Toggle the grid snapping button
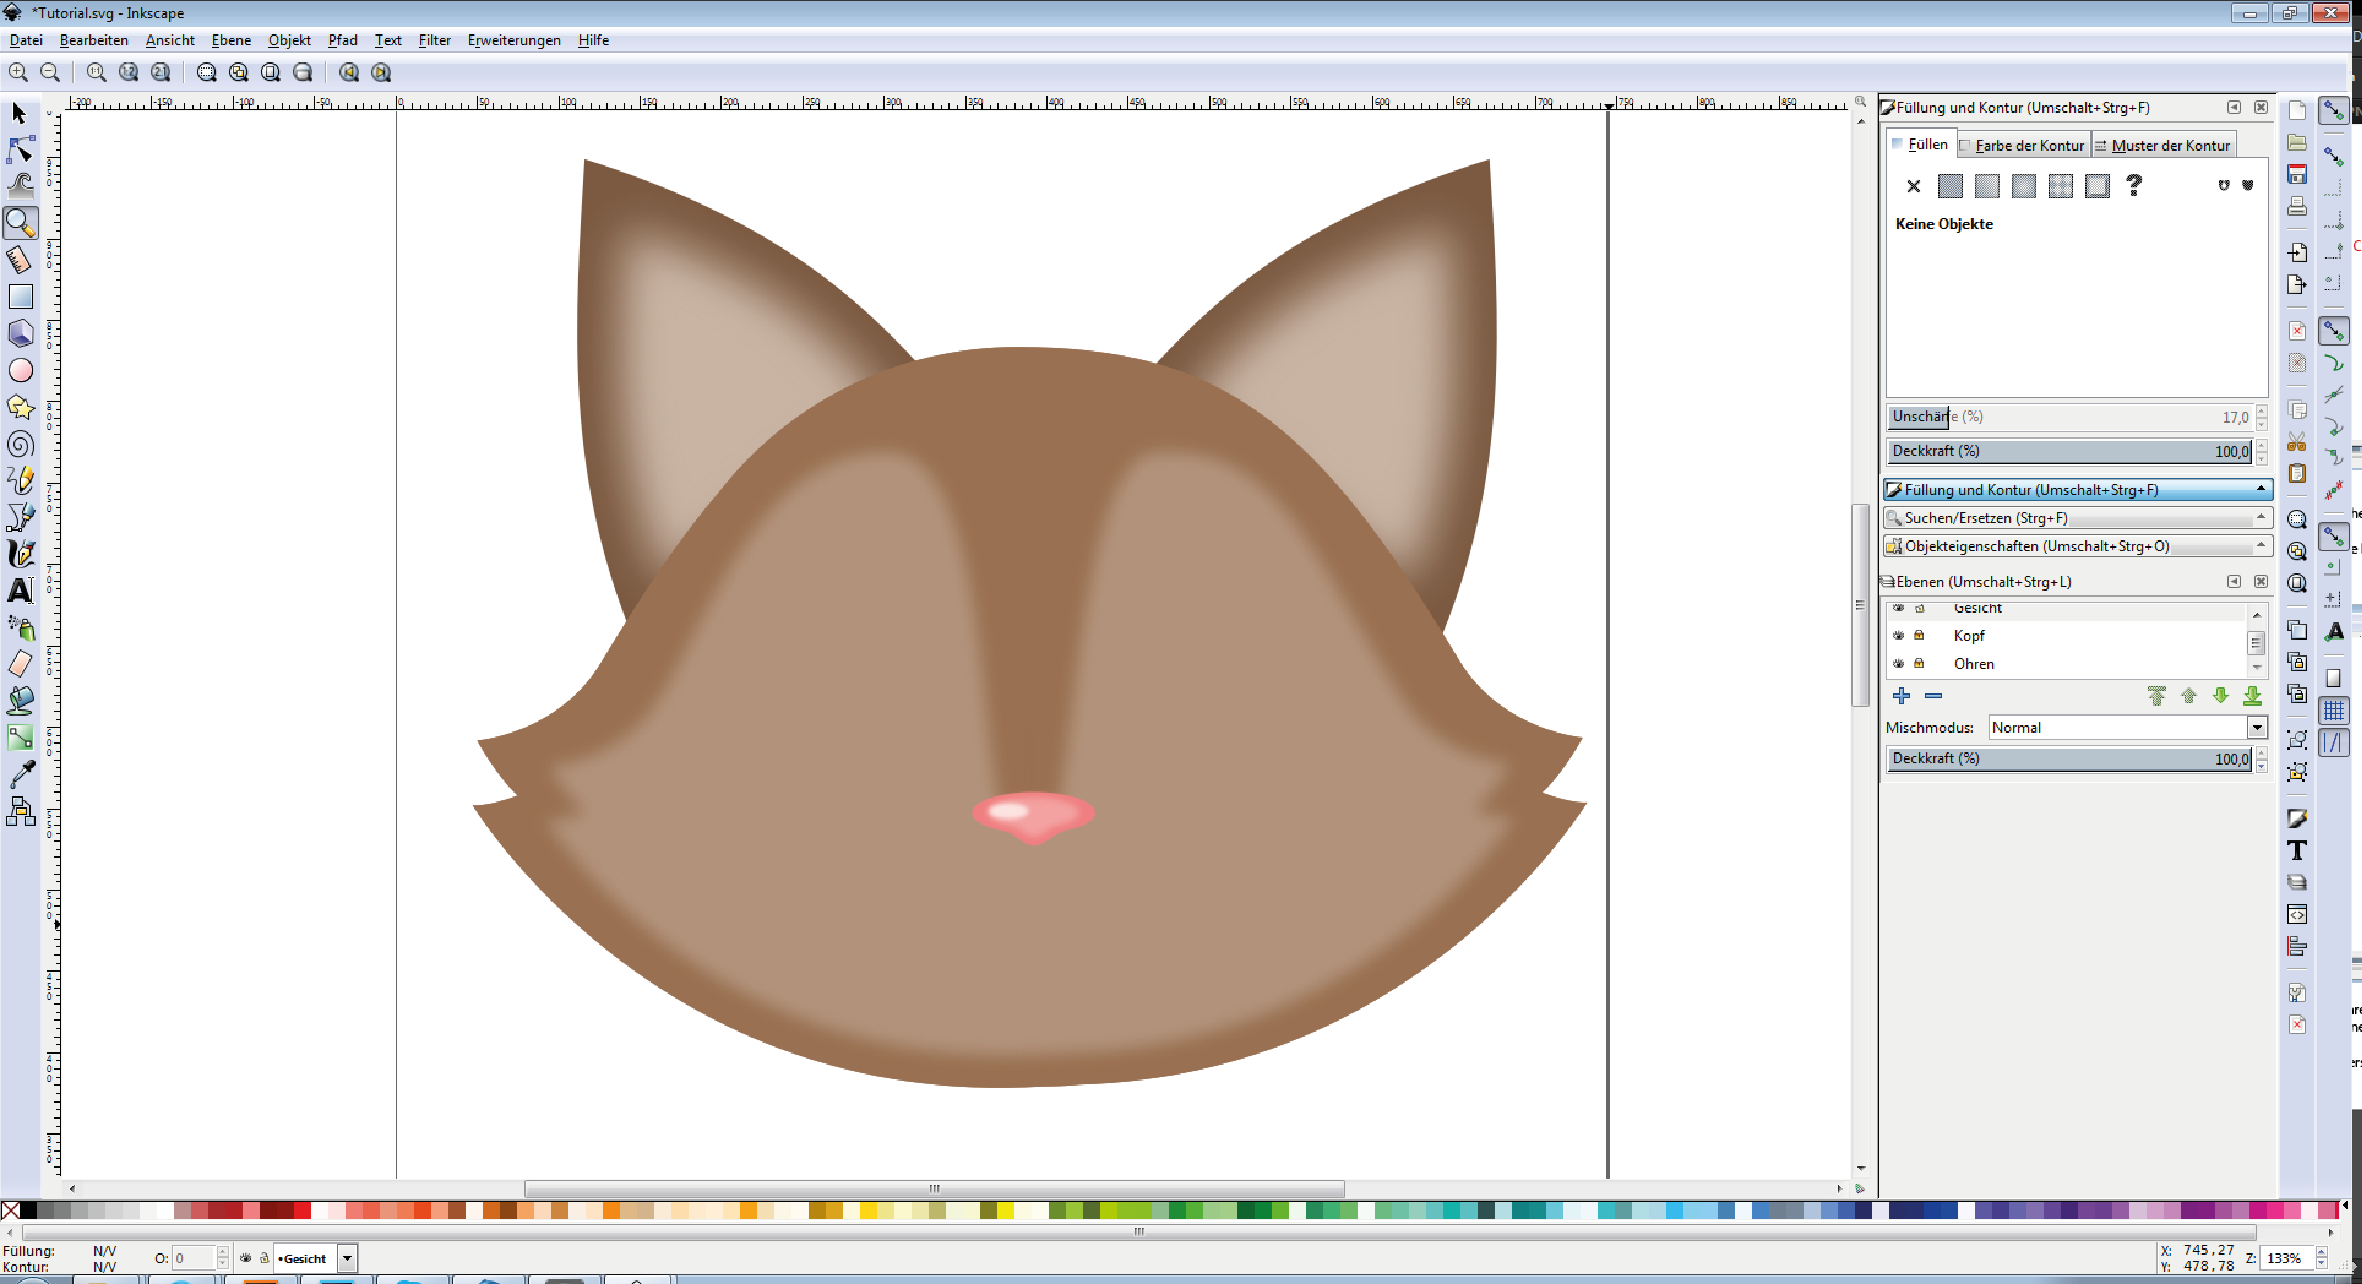Image resolution: width=2362 pixels, height=1284 pixels. point(2334,711)
